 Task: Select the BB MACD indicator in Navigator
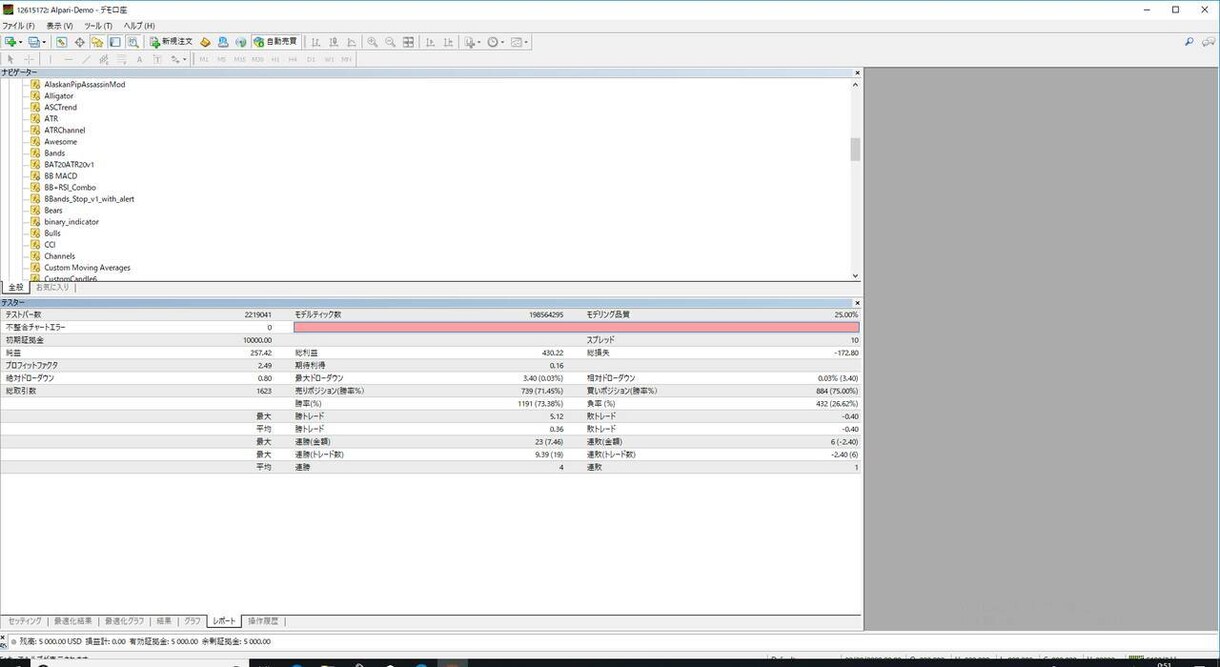[x=61, y=176]
